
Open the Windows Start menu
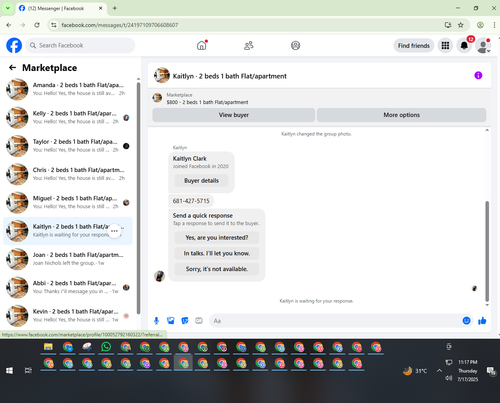click(x=9, y=370)
